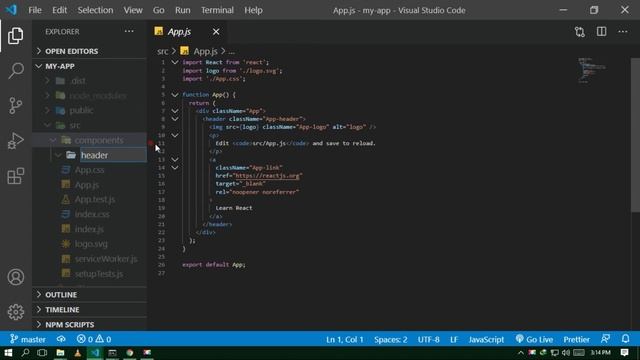Expand the TIMELINE section
This screenshot has width=640, height=360.
[x=90, y=310]
